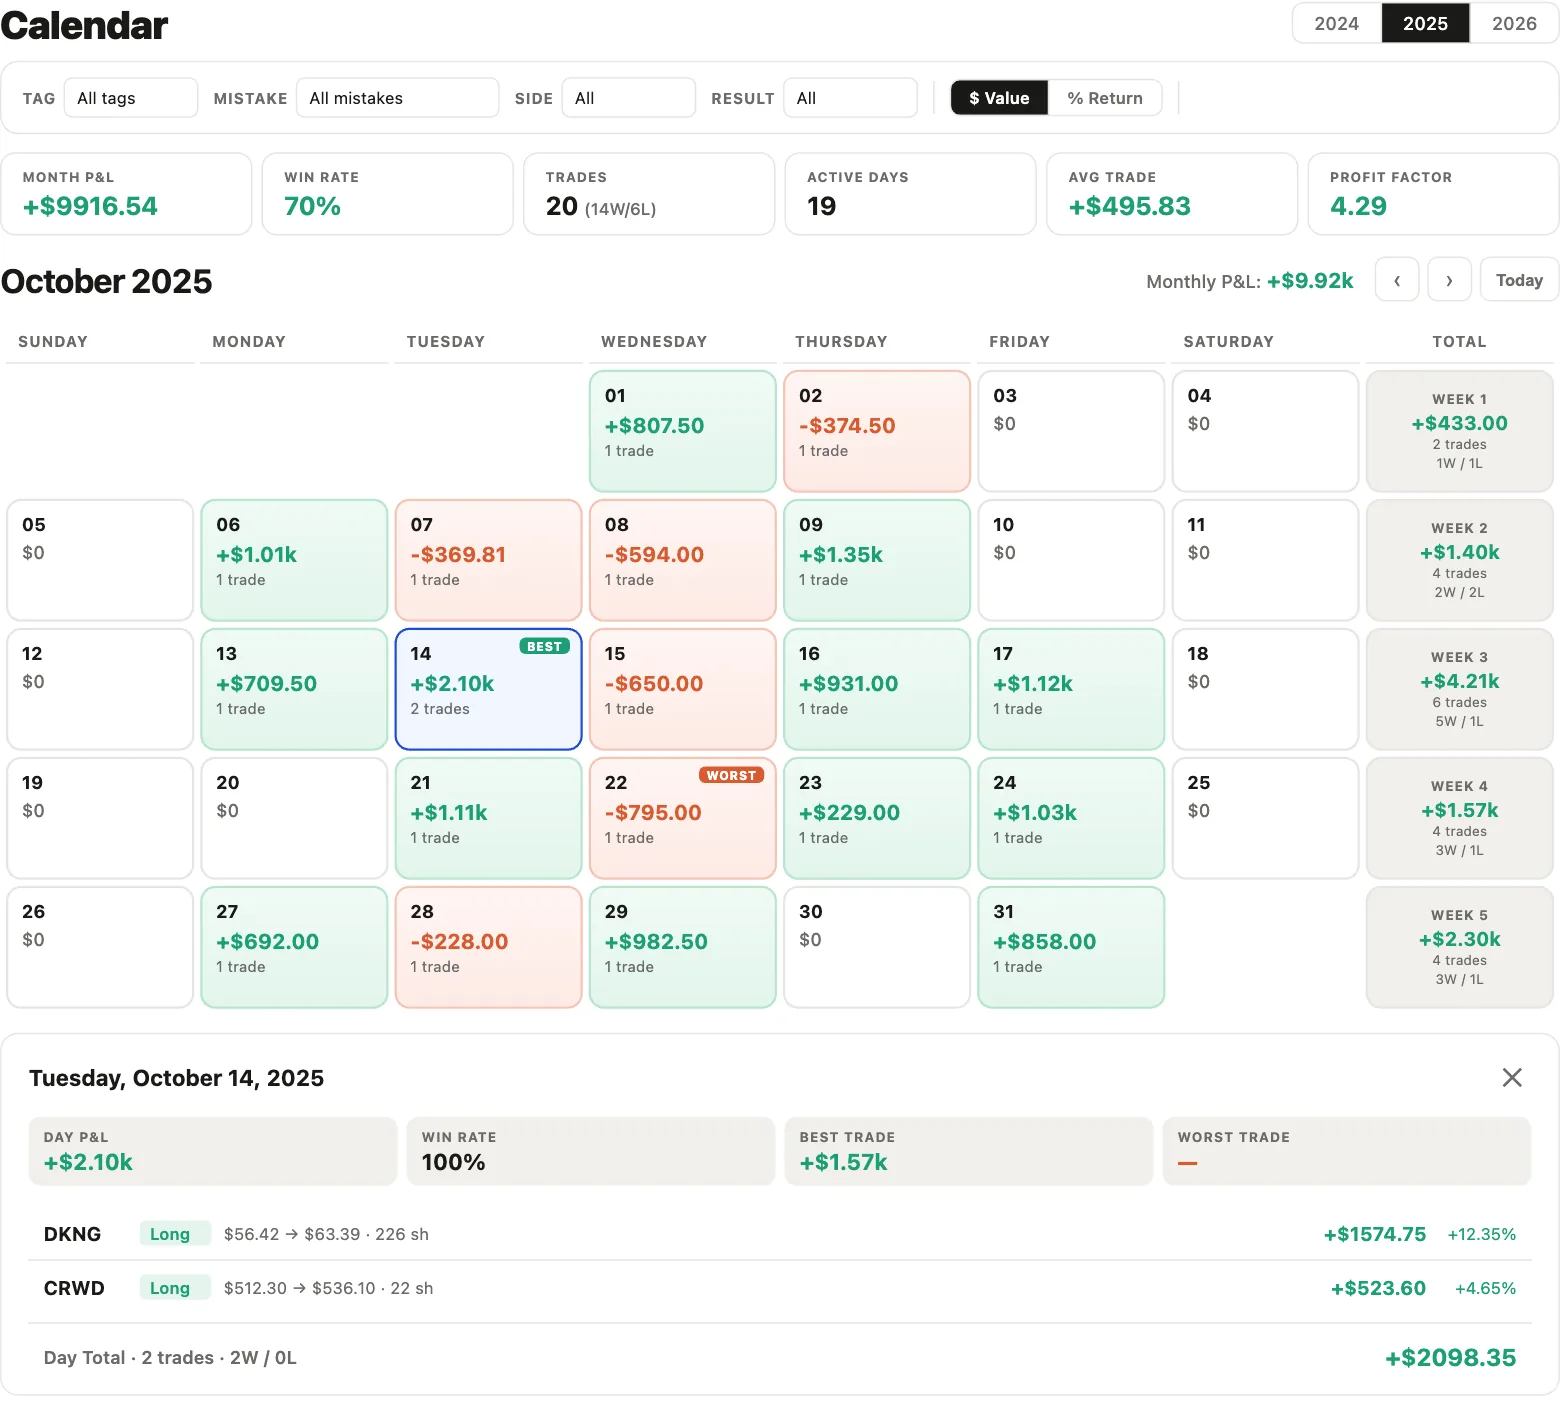Switch to $ Value display mode

[x=999, y=98]
